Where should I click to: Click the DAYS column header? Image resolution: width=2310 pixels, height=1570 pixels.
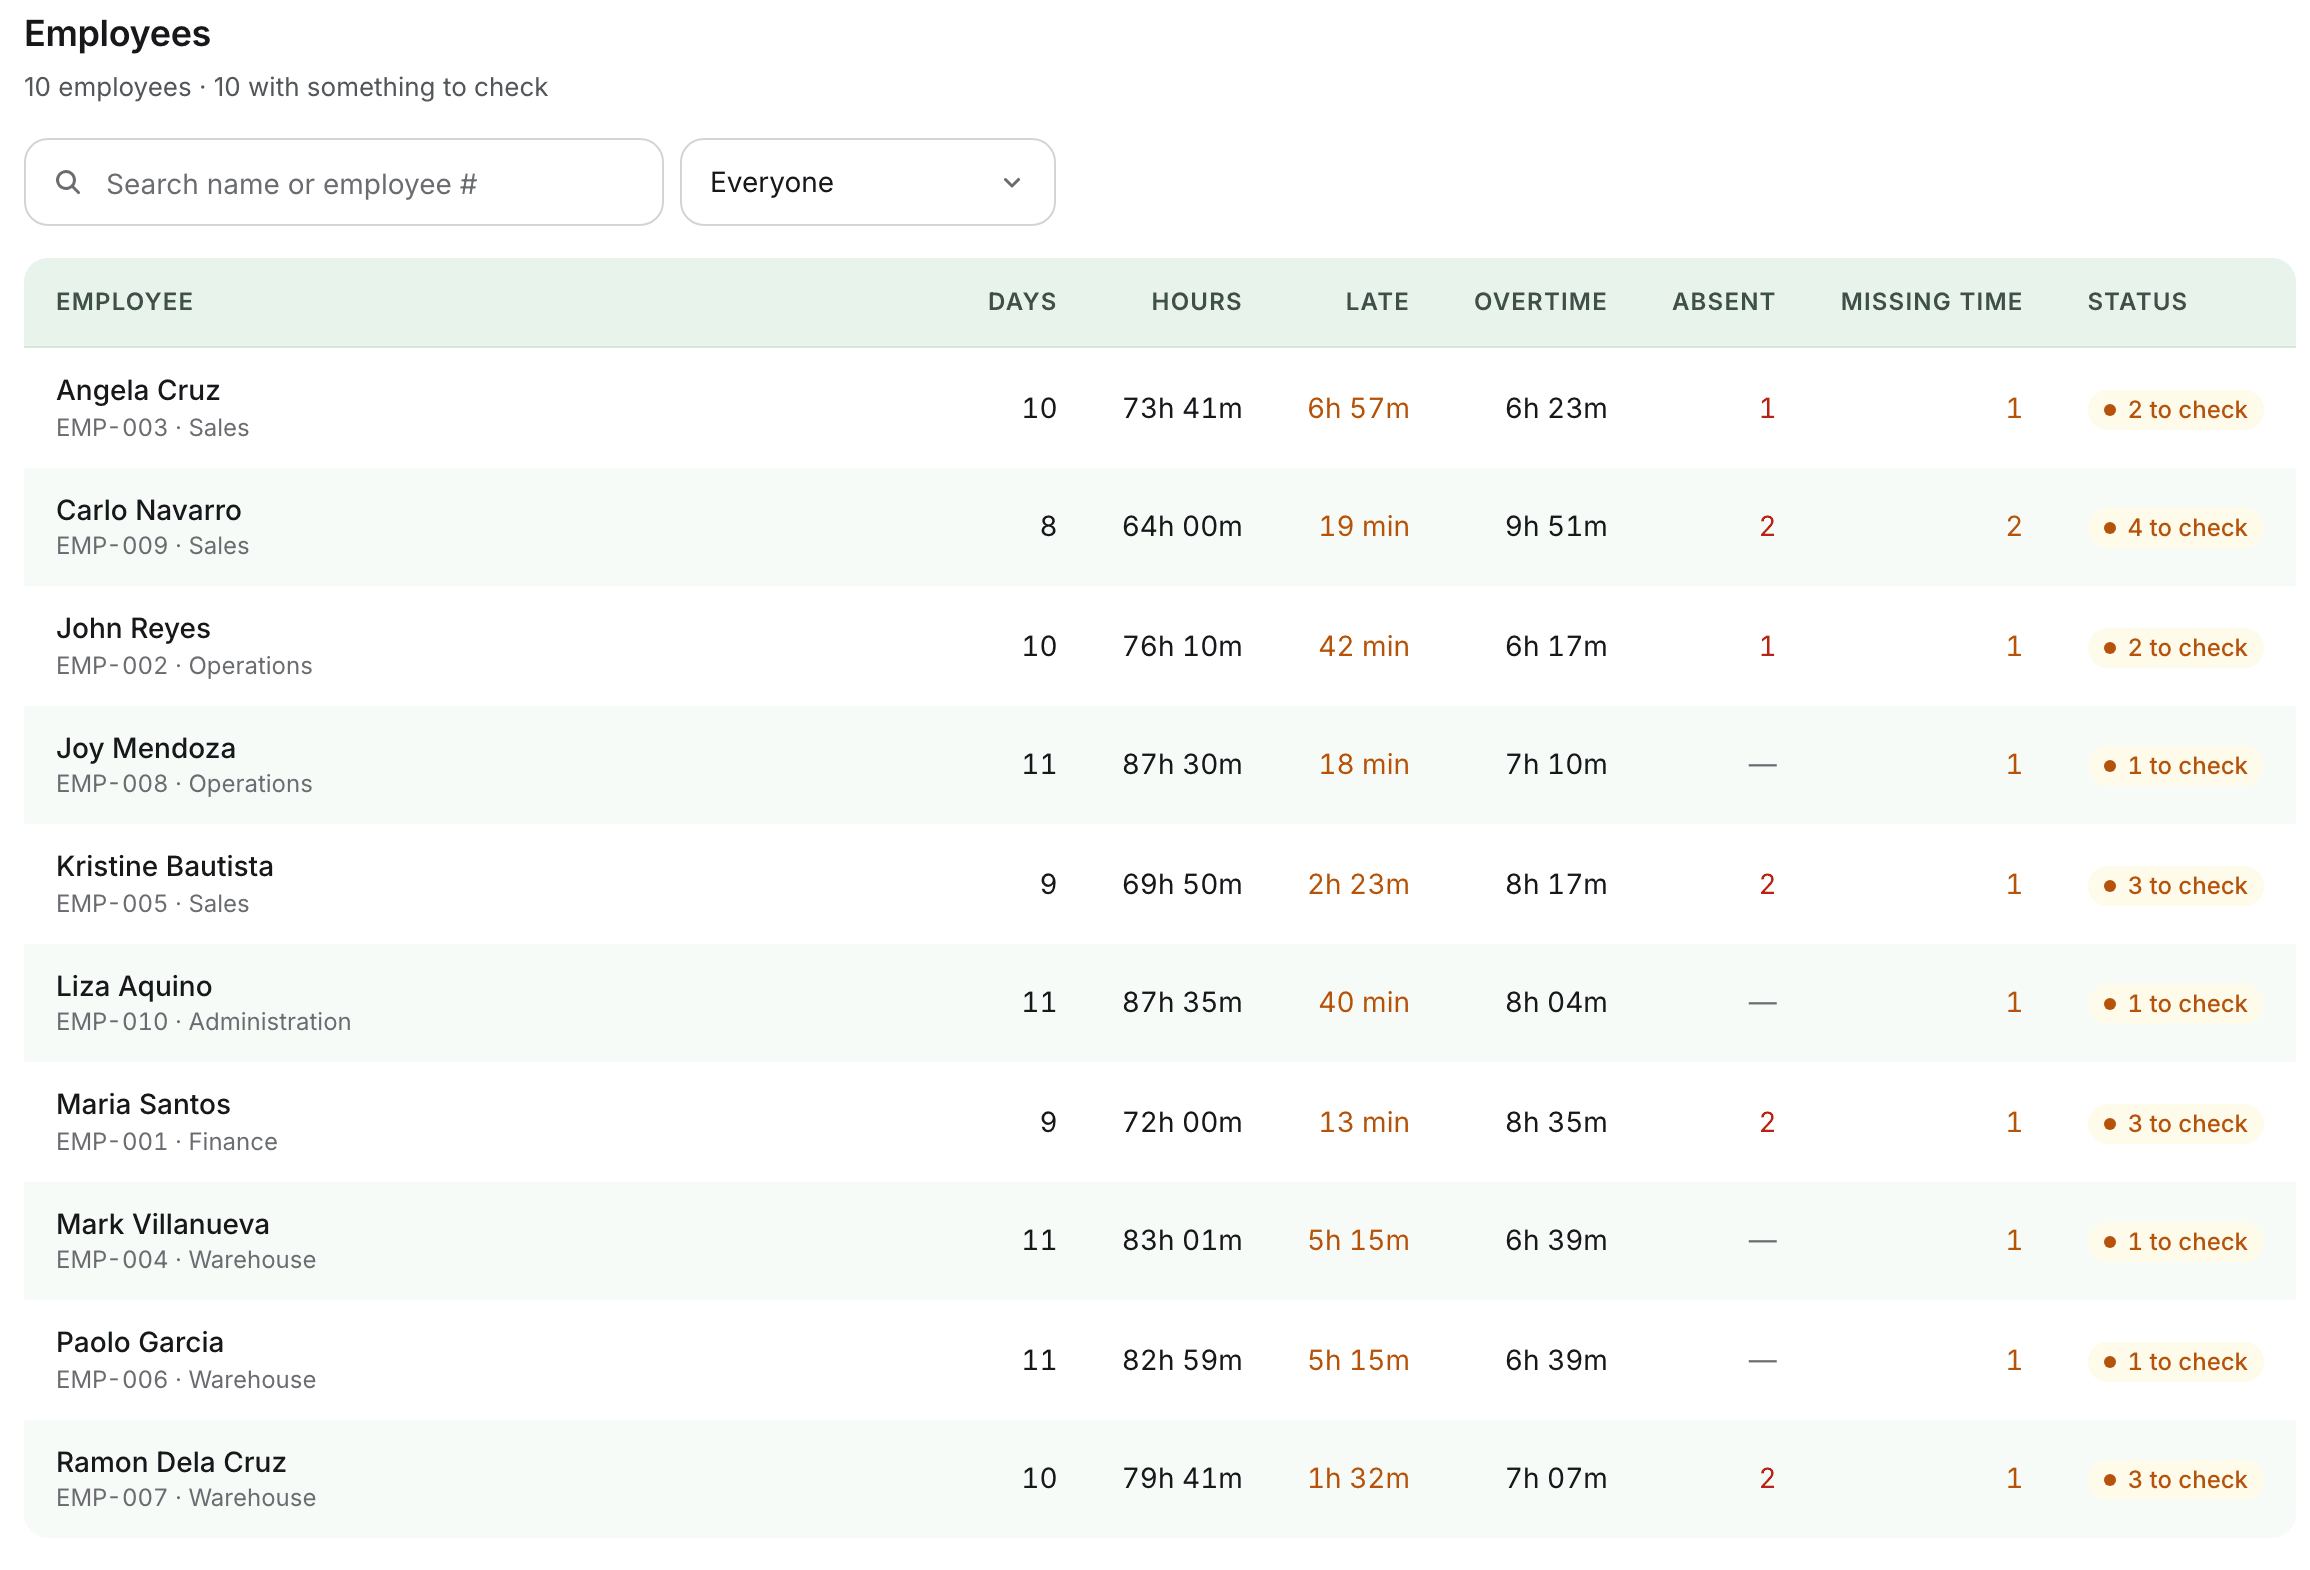1022,302
